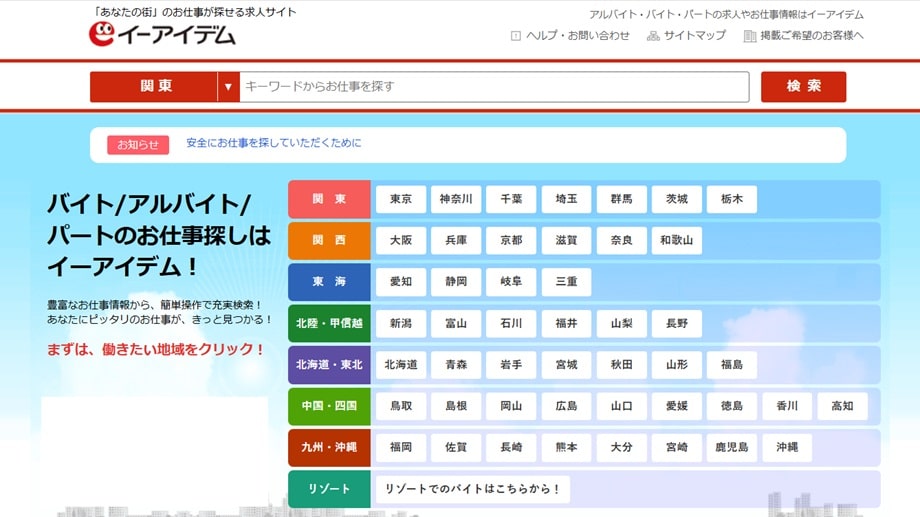Select the 関西 region header

tap(329, 241)
